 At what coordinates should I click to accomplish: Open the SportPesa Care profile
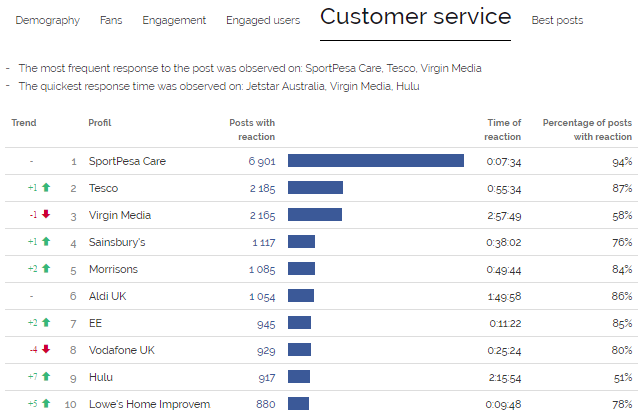tap(127, 161)
